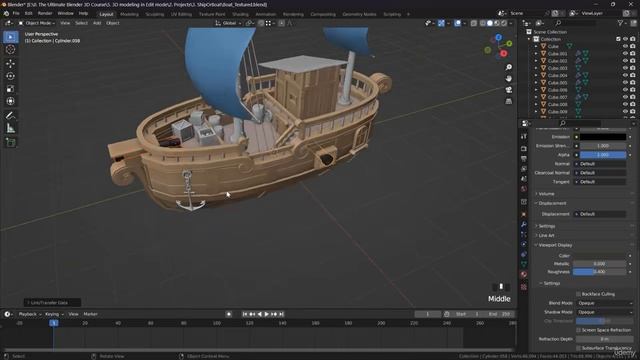Image resolution: width=640 pixels, height=360 pixels.
Task: Click the Blender logo menu icon
Action: click(6, 13)
